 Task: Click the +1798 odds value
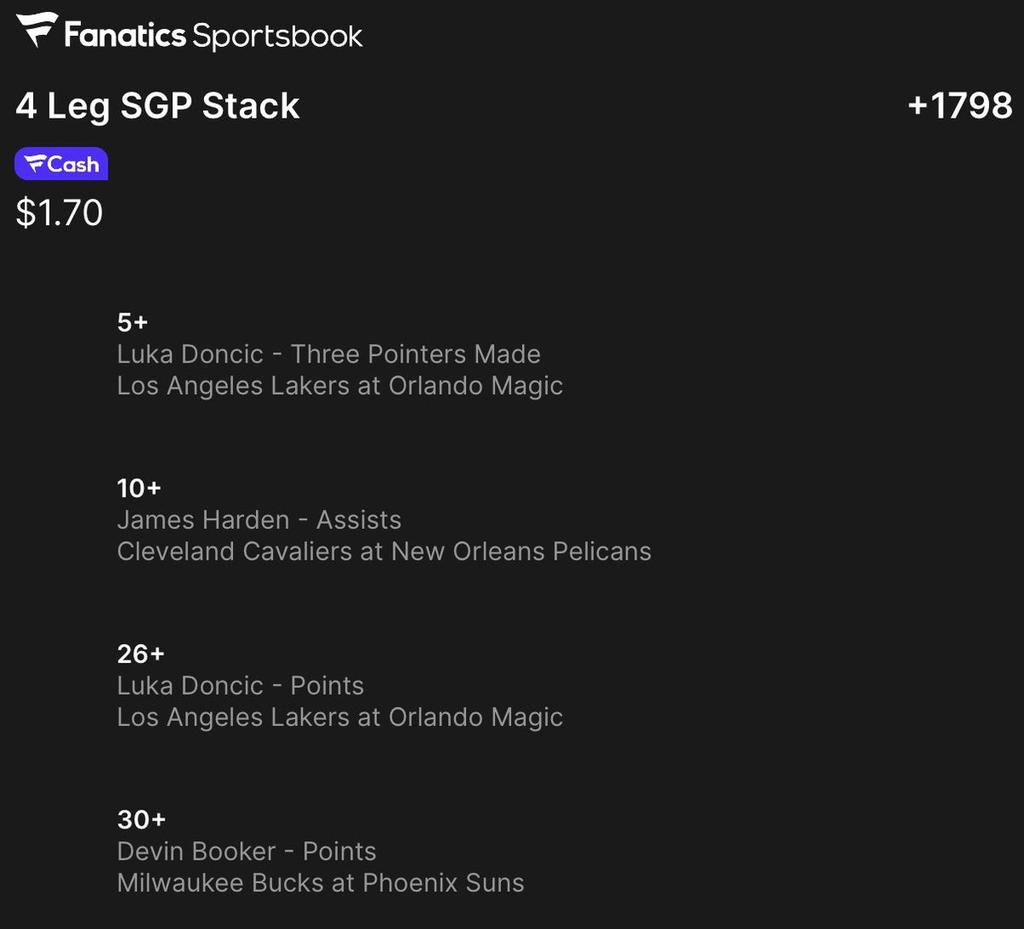(959, 105)
